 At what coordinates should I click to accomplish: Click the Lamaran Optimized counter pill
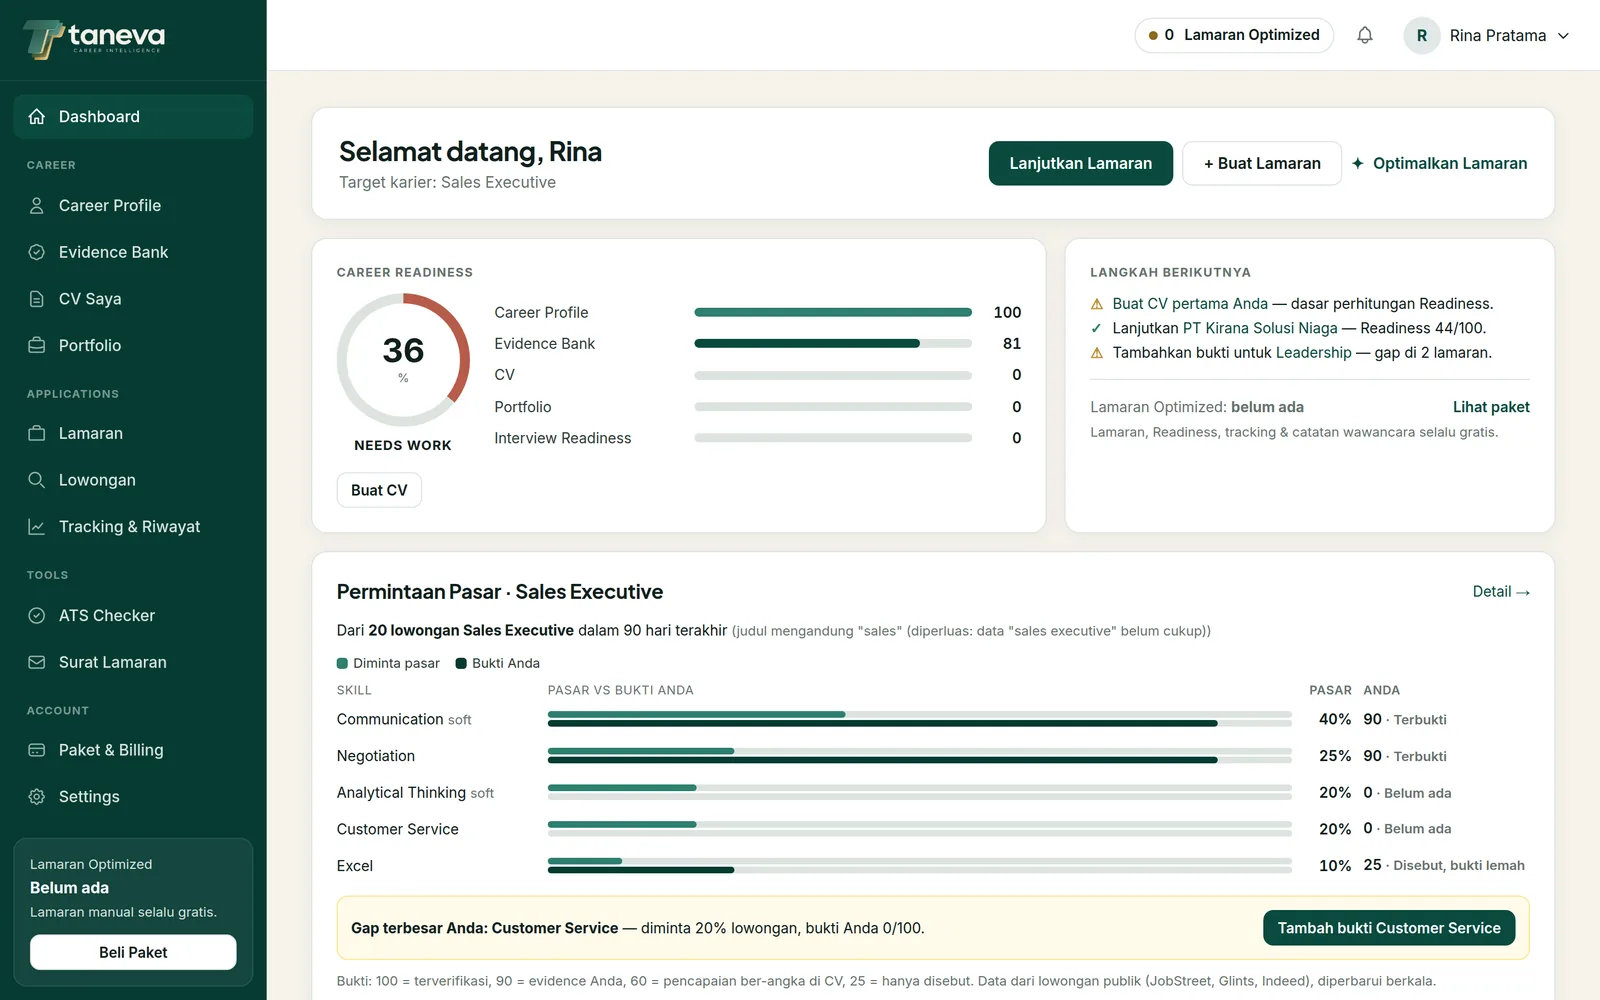pos(1234,35)
